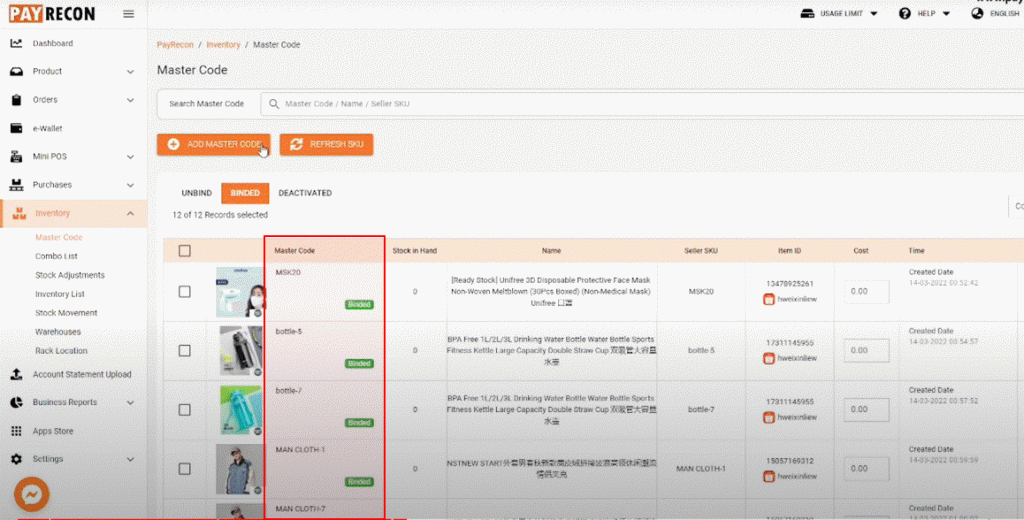
Task: Edit the cost field for bottle-7
Action: [867, 410]
